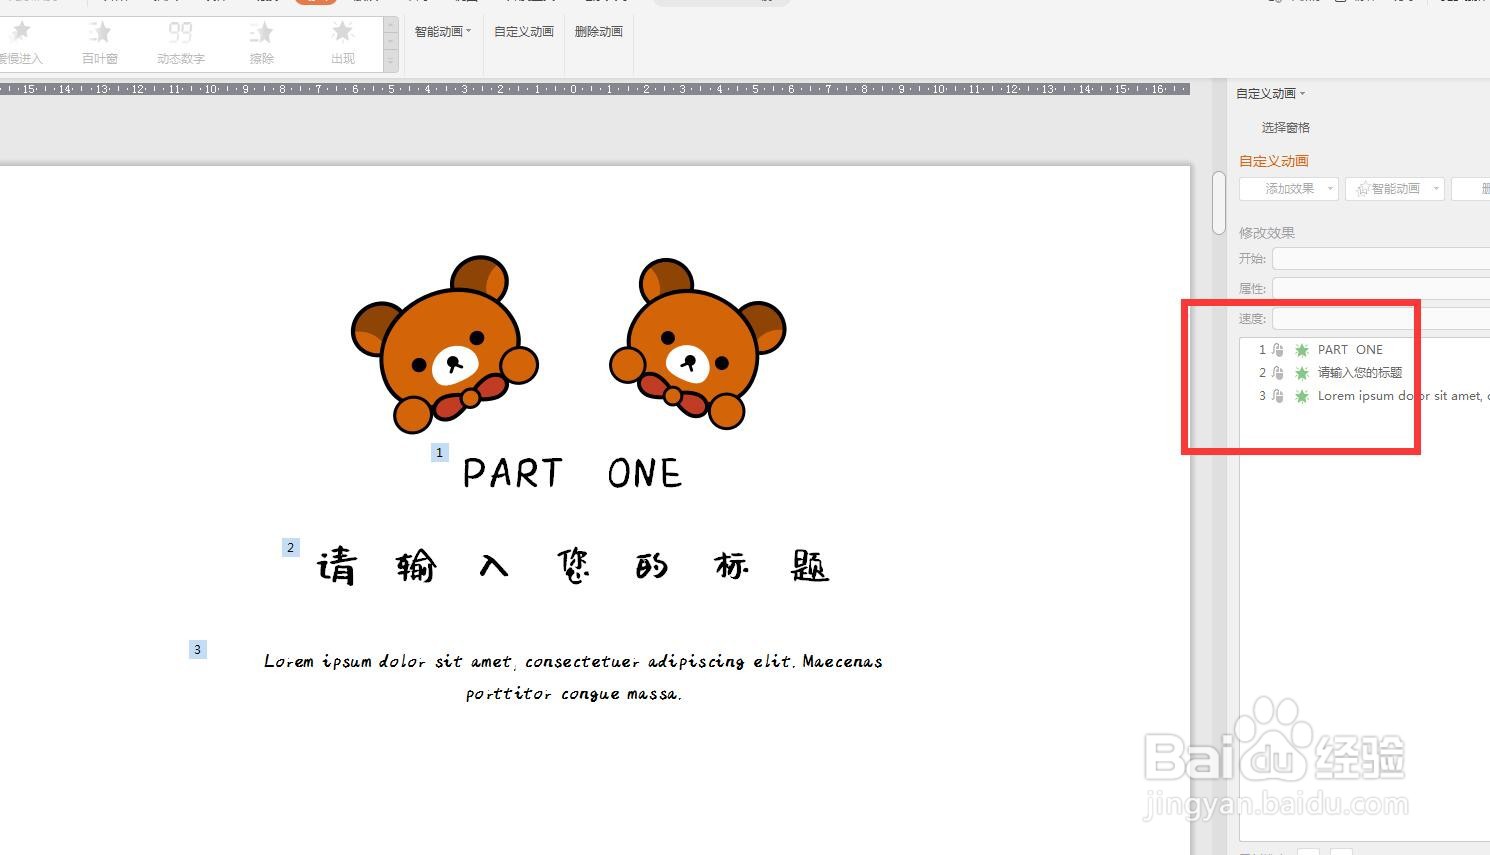Select the 动态数字 animation effect
This screenshot has height=855, width=1490.
[x=181, y=43]
